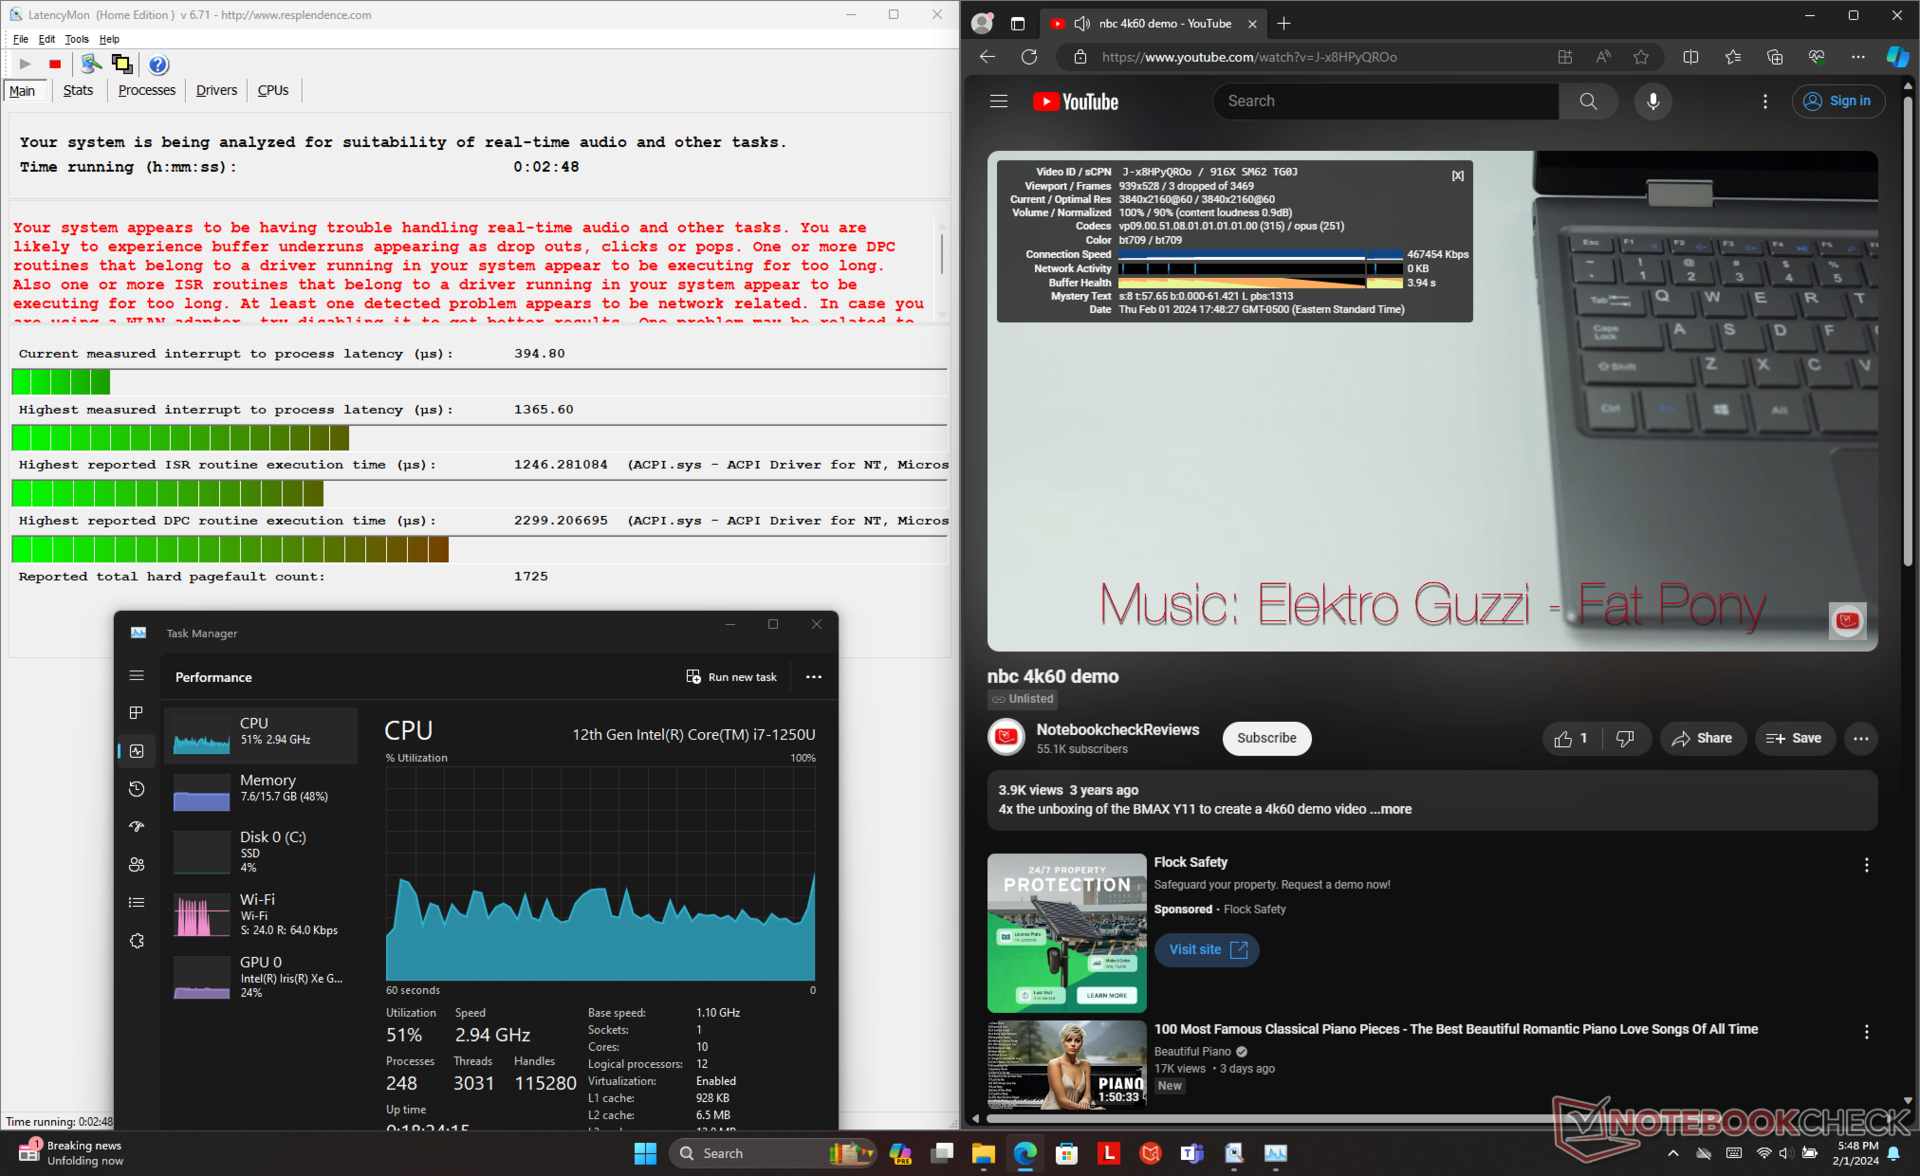The width and height of the screenshot is (1920, 1176).
Task: Open LatencyMon Edit menu
Action: pyautogui.click(x=47, y=39)
